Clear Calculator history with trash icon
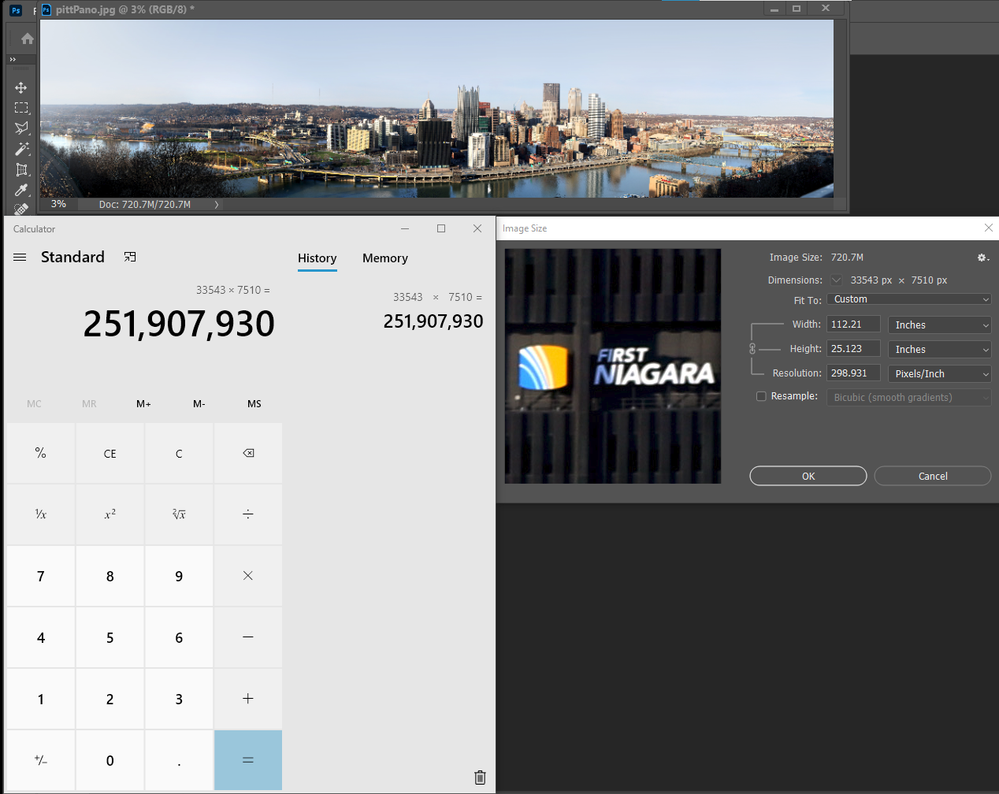Viewport: 999px width, 794px height. tap(480, 777)
